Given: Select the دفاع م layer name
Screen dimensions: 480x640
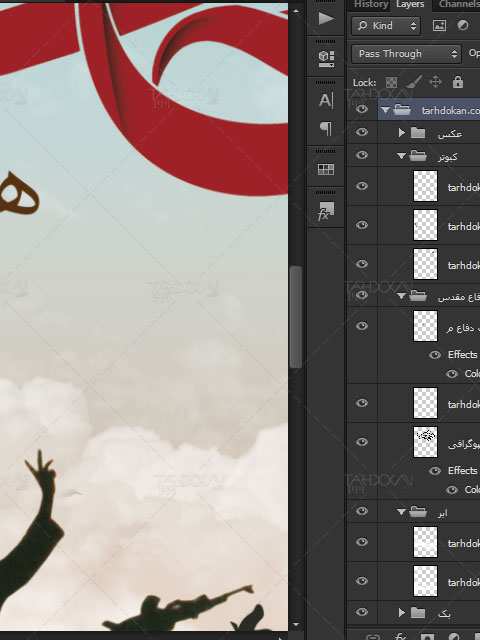Looking at the screenshot, I should 462,327.
